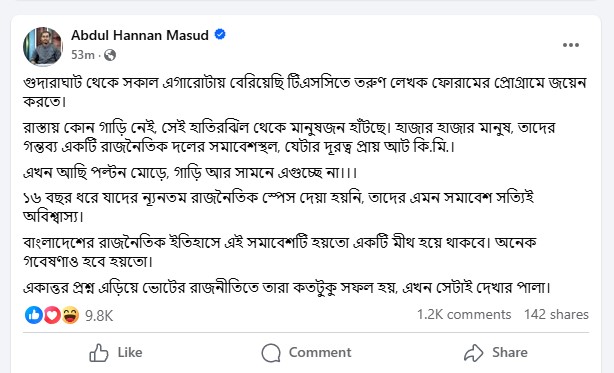The height and width of the screenshot is (373, 614).
Task: Click the thumbs-up icon to like
Action: pyautogui.click(x=99, y=353)
